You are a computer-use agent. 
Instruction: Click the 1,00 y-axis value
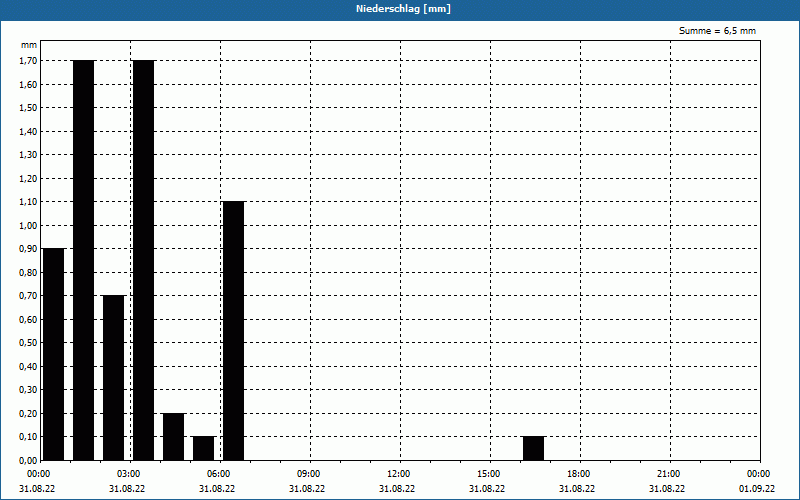pos(28,225)
